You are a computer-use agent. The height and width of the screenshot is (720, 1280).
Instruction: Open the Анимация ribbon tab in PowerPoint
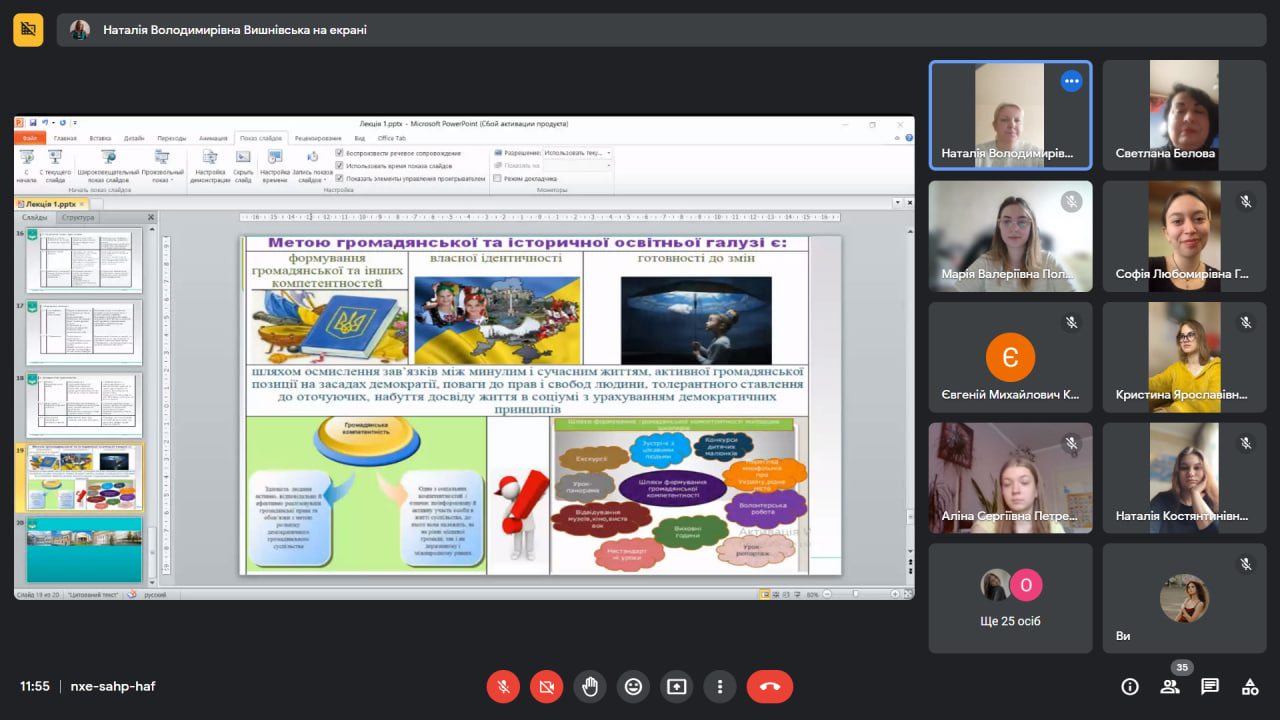point(213,138)
